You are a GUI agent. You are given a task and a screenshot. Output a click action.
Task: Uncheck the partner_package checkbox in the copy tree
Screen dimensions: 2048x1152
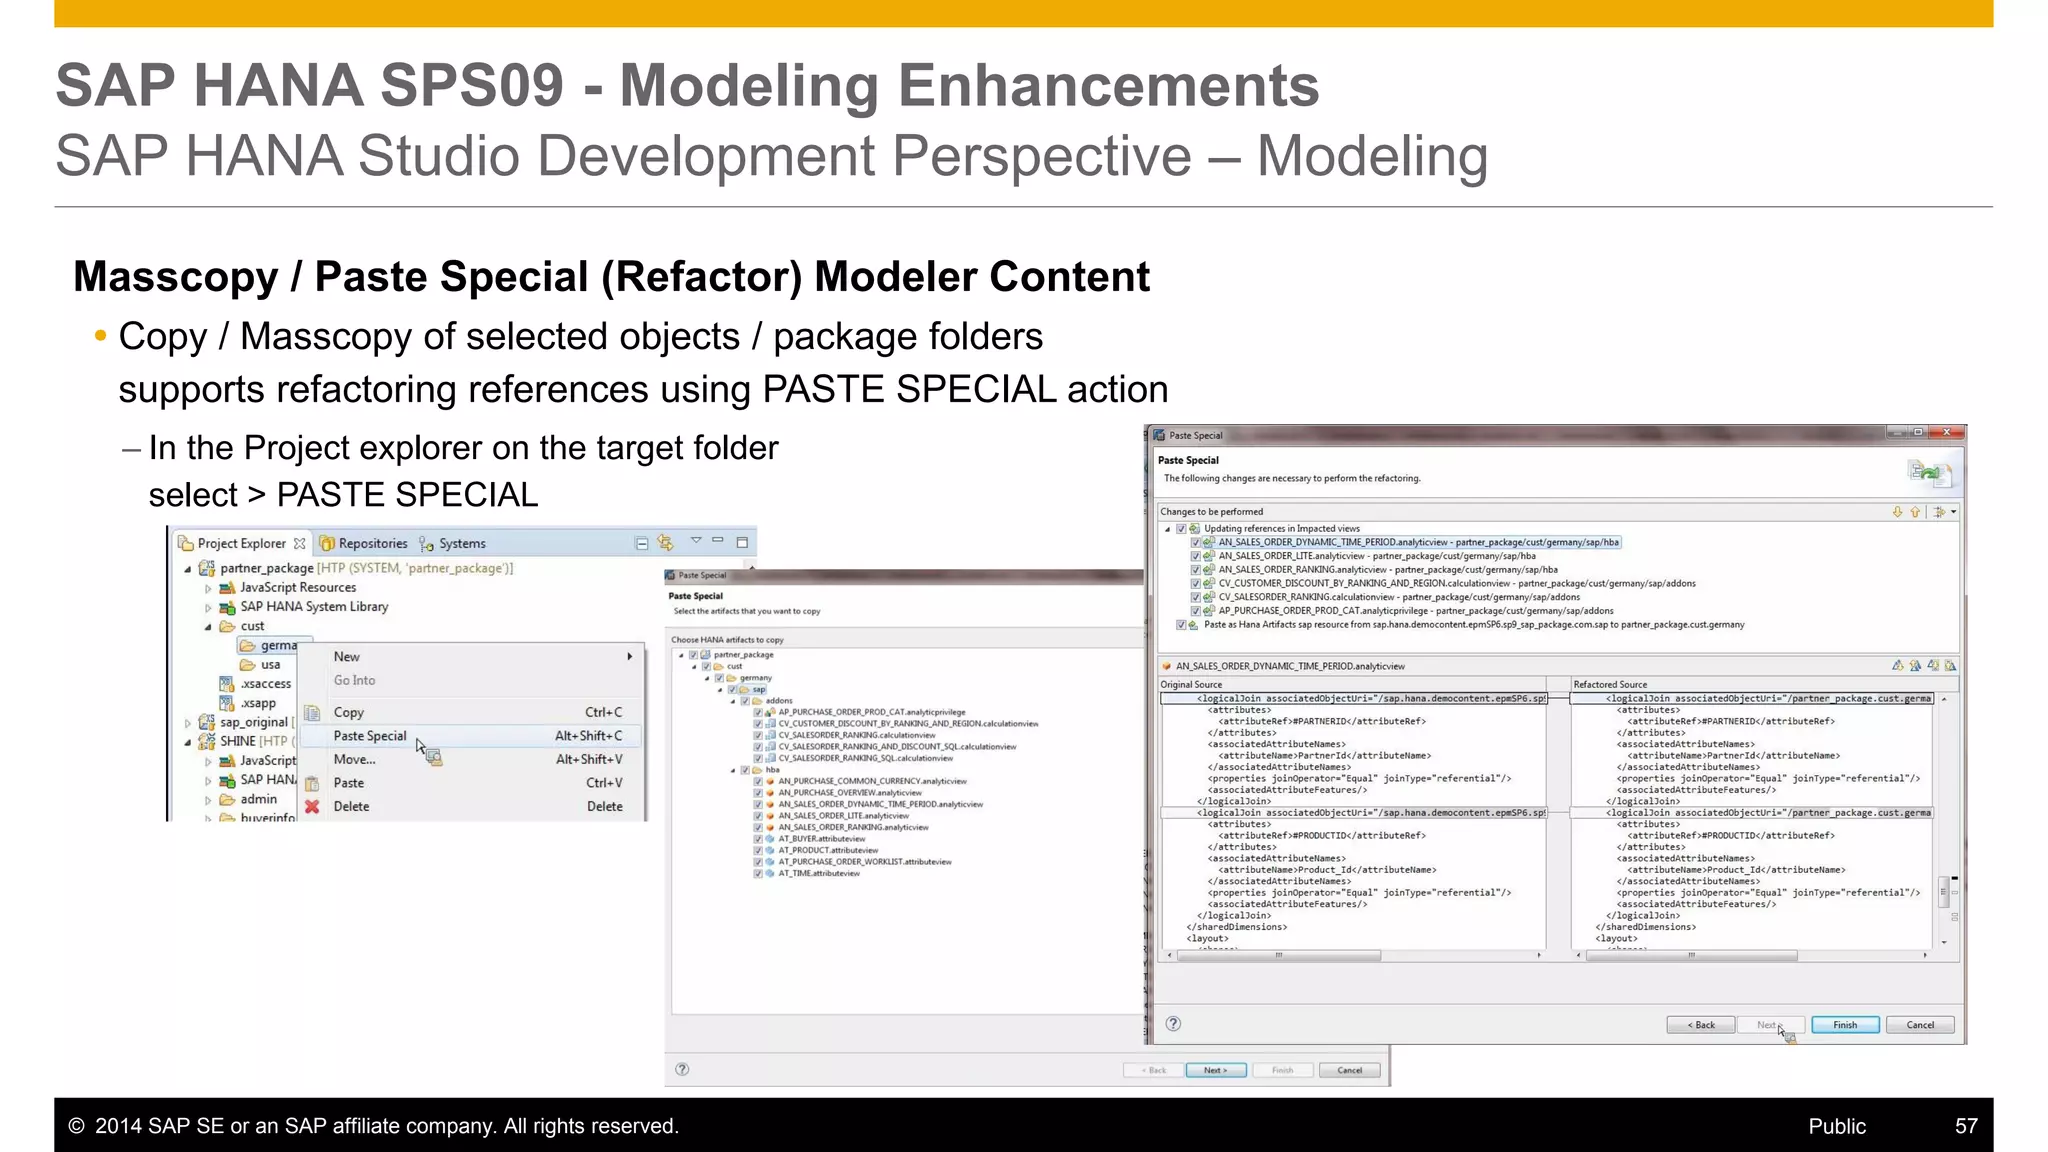[693, 655]
